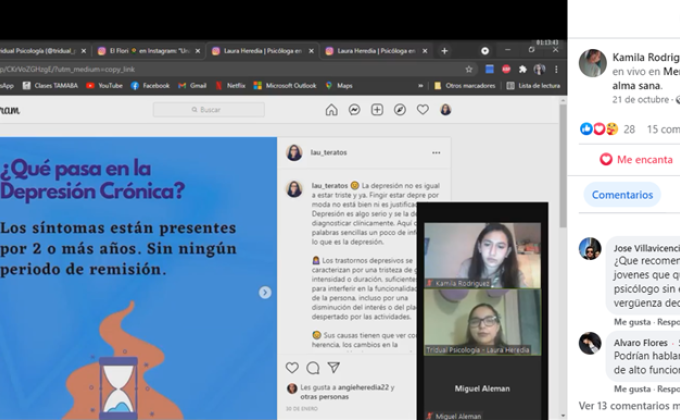Screen dimensions: 680x420
Task: Share post with paper plane icon
Action: (x=333, y=368)
